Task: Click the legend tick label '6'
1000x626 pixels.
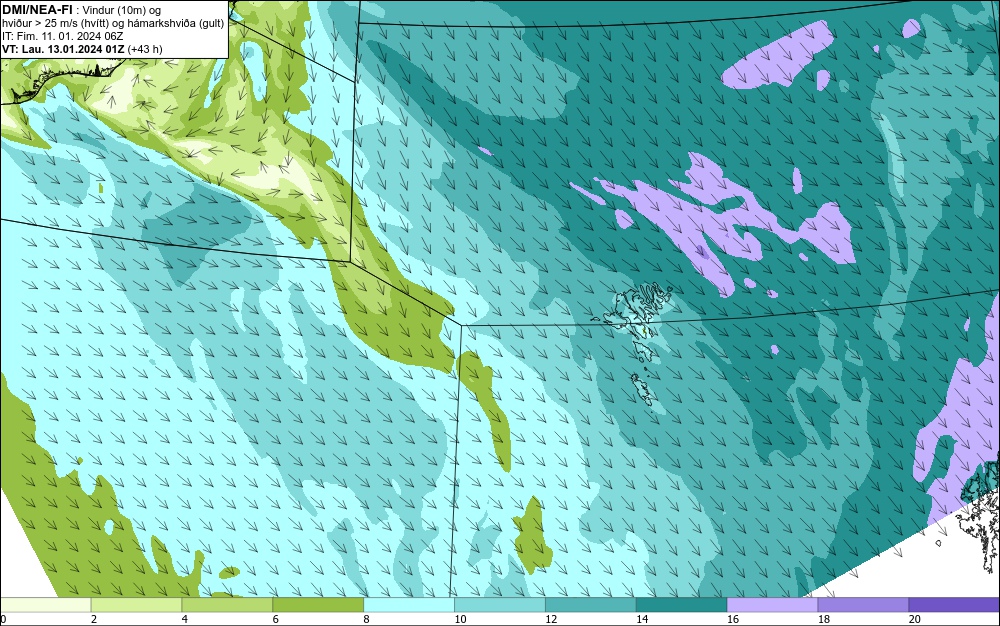Action: (x=276, y=619)
